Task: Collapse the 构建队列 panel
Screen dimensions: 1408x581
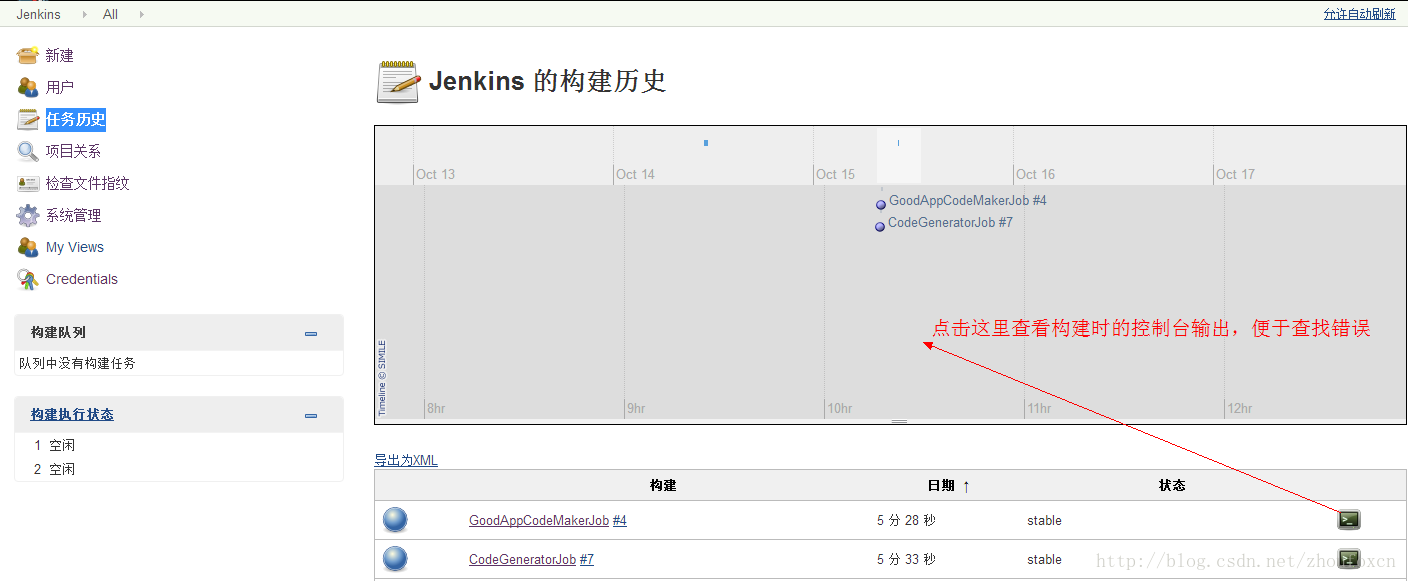Action: pyautogui.click(x=311, y=333)
